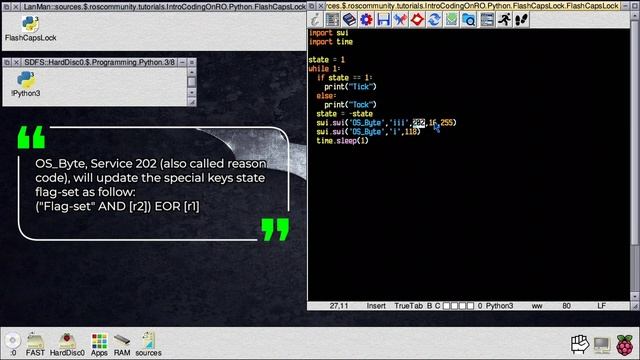Toggle Insert mode in the status bar

[376, 306]
